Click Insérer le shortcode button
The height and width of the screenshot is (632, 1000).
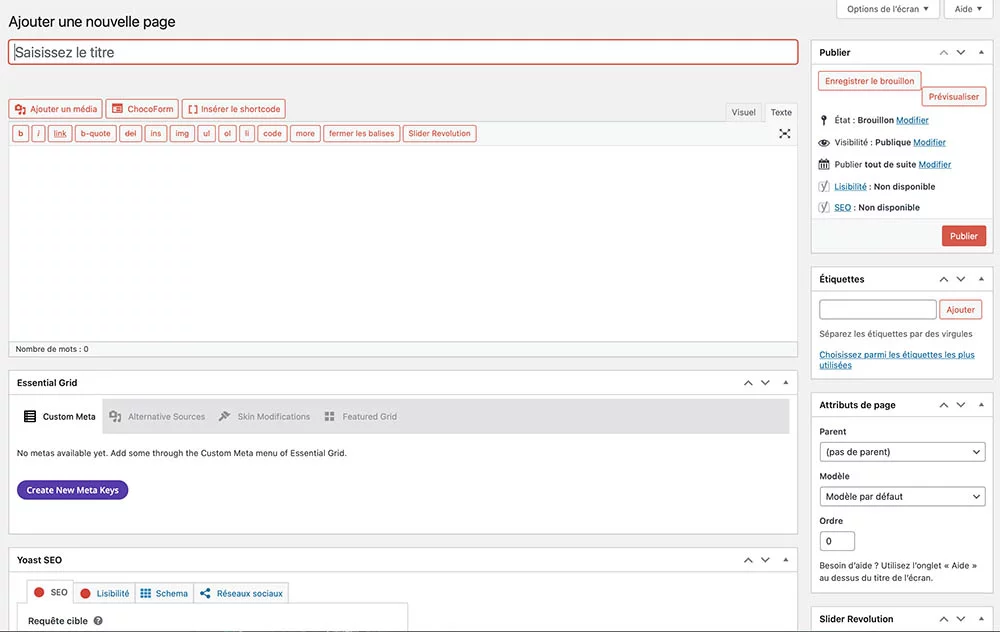pyautogui.click(x=233, y=109)
